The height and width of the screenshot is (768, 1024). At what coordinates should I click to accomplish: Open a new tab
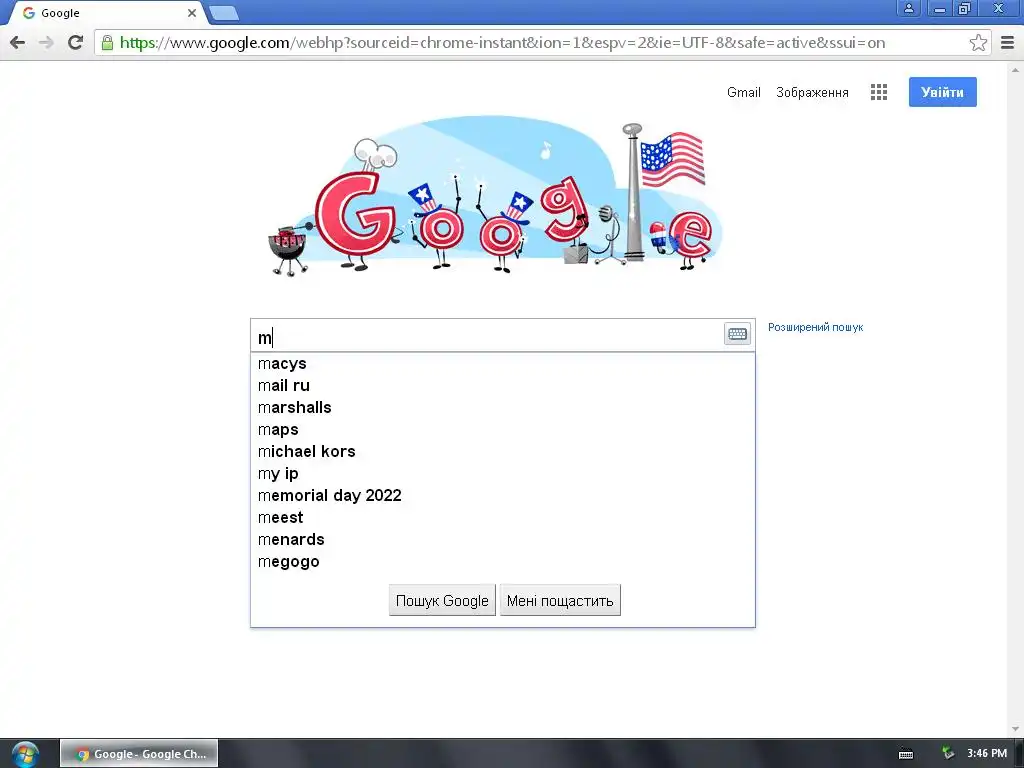coord(224,13)
